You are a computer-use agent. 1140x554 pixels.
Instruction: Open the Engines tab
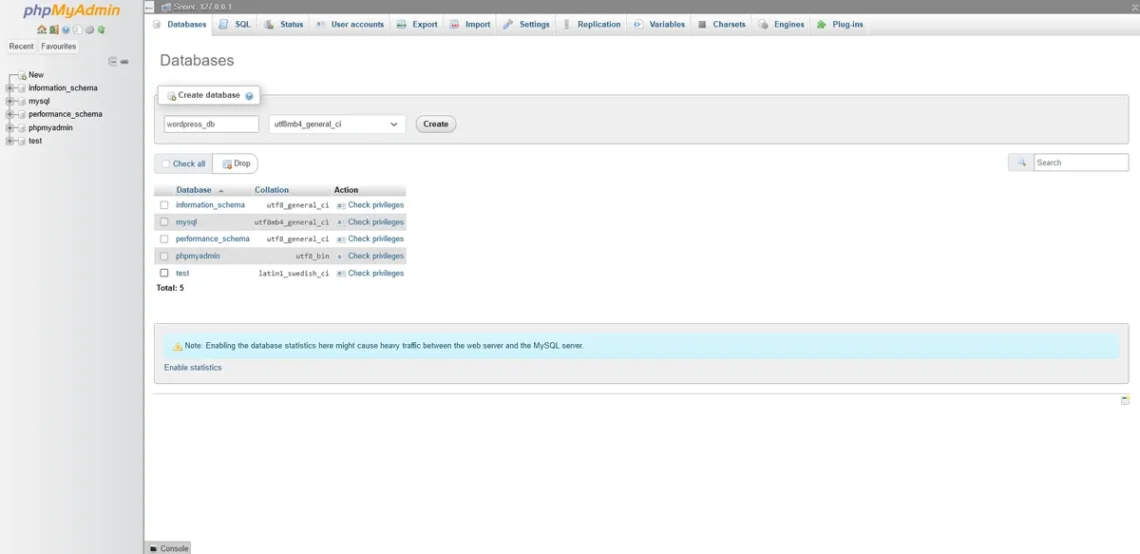(x=782, y=25)
